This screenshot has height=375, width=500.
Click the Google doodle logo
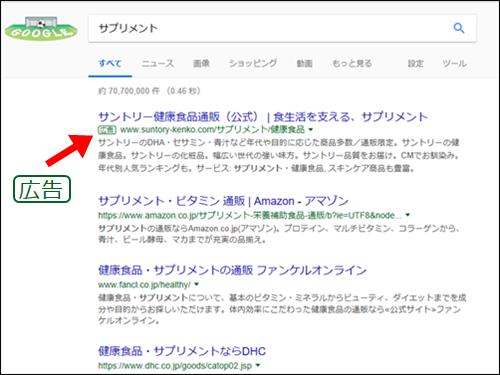tap(41, 29)
